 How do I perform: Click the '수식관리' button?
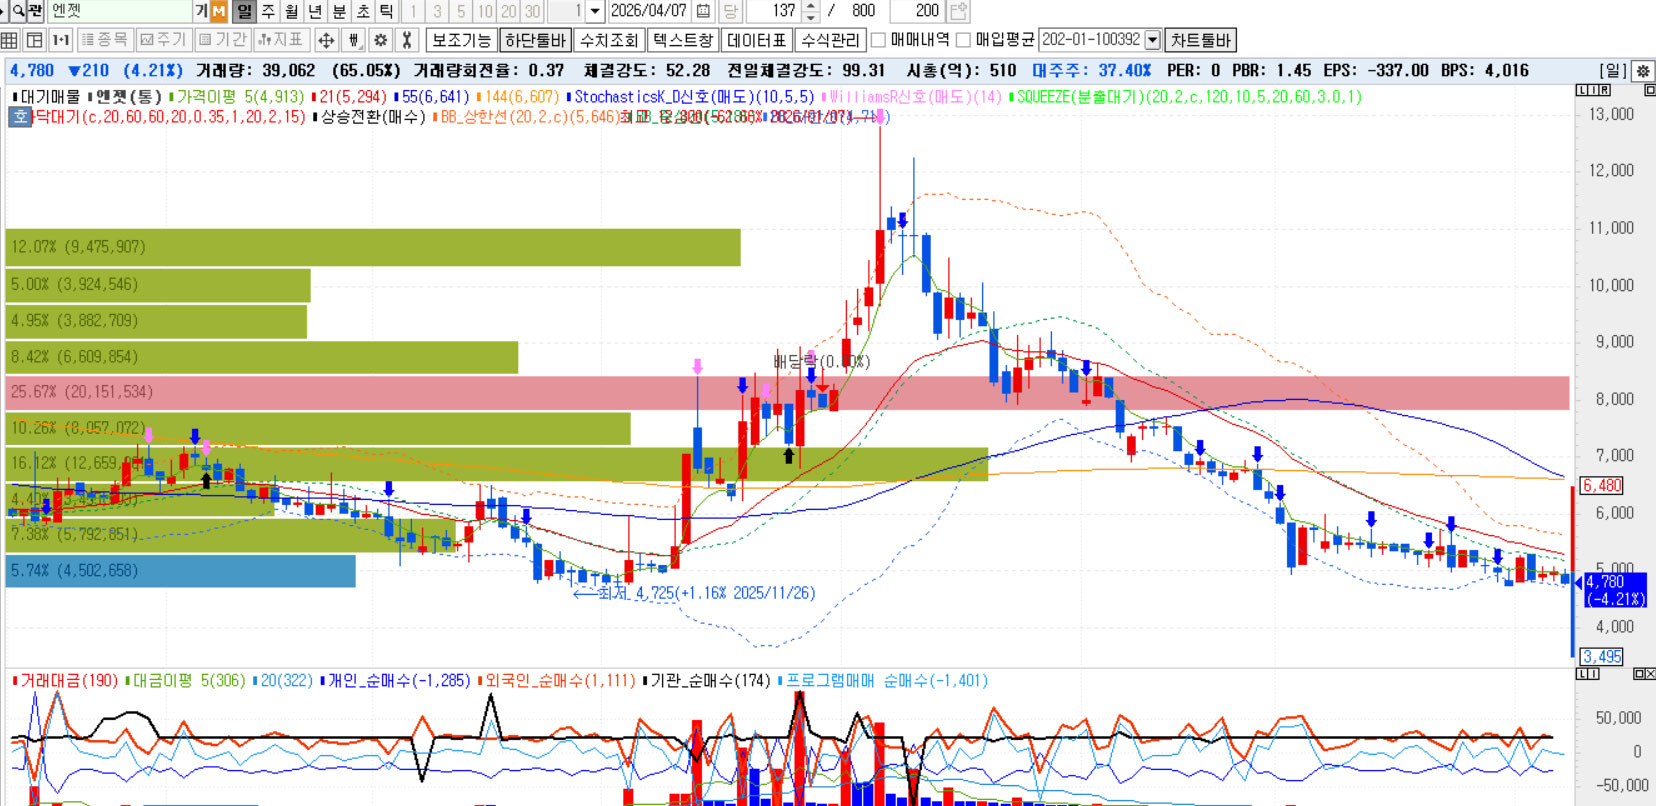(x=831, y=40)
